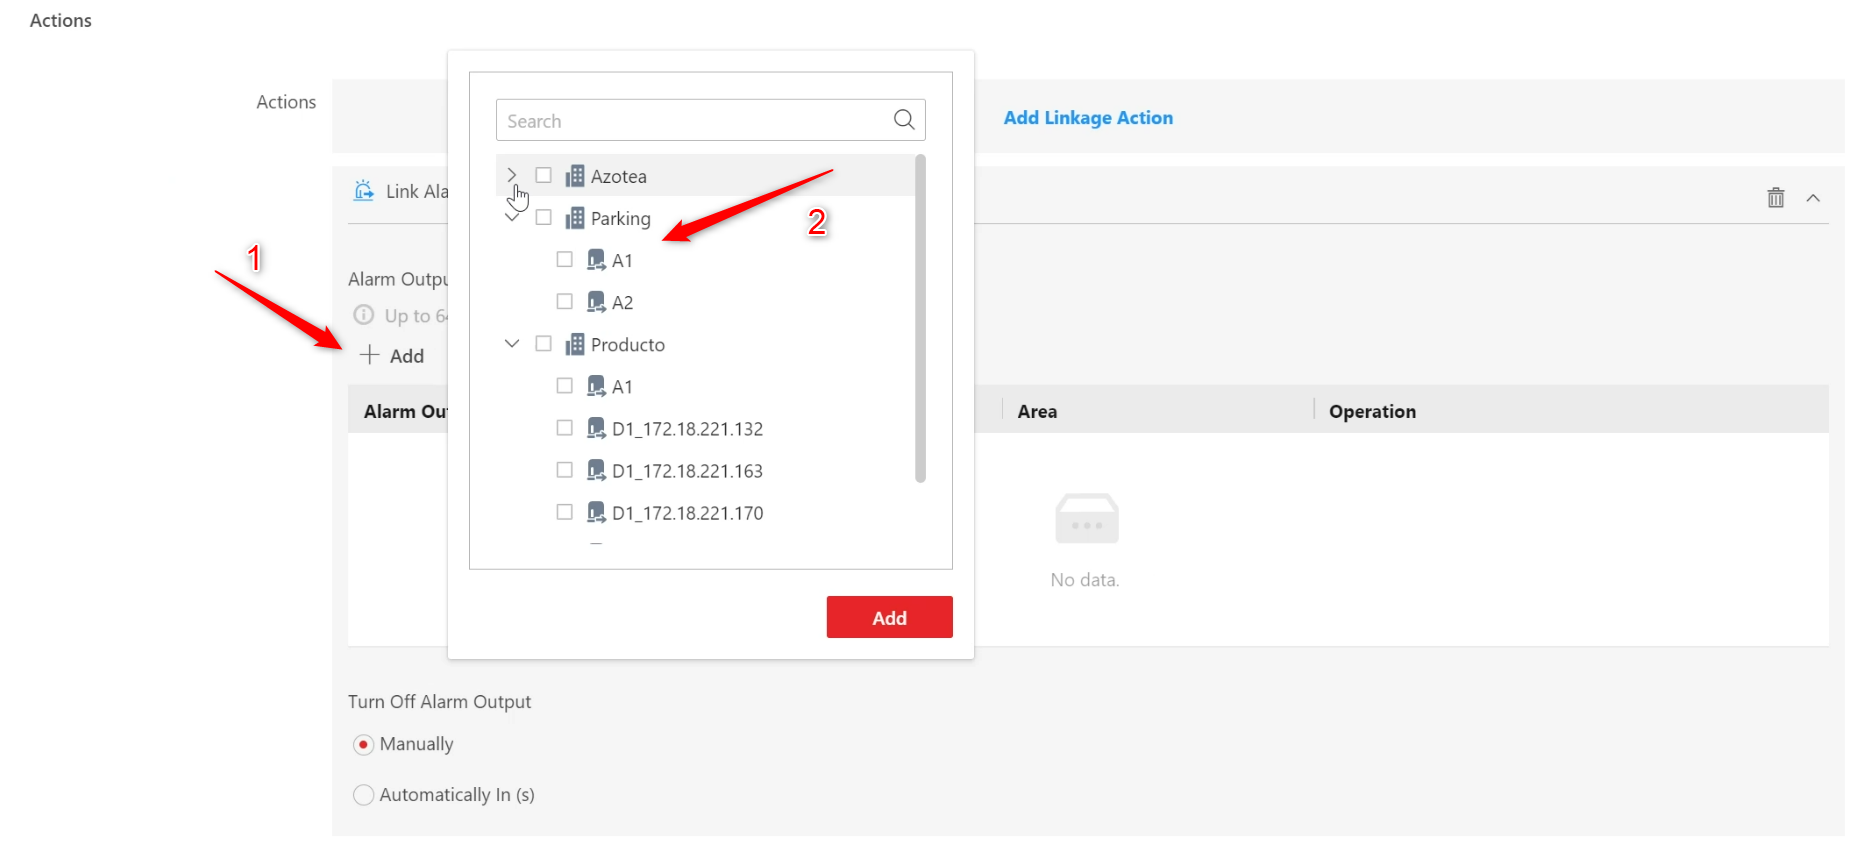
Task: Check the Azotea checkbox
Action: point(544,175)
